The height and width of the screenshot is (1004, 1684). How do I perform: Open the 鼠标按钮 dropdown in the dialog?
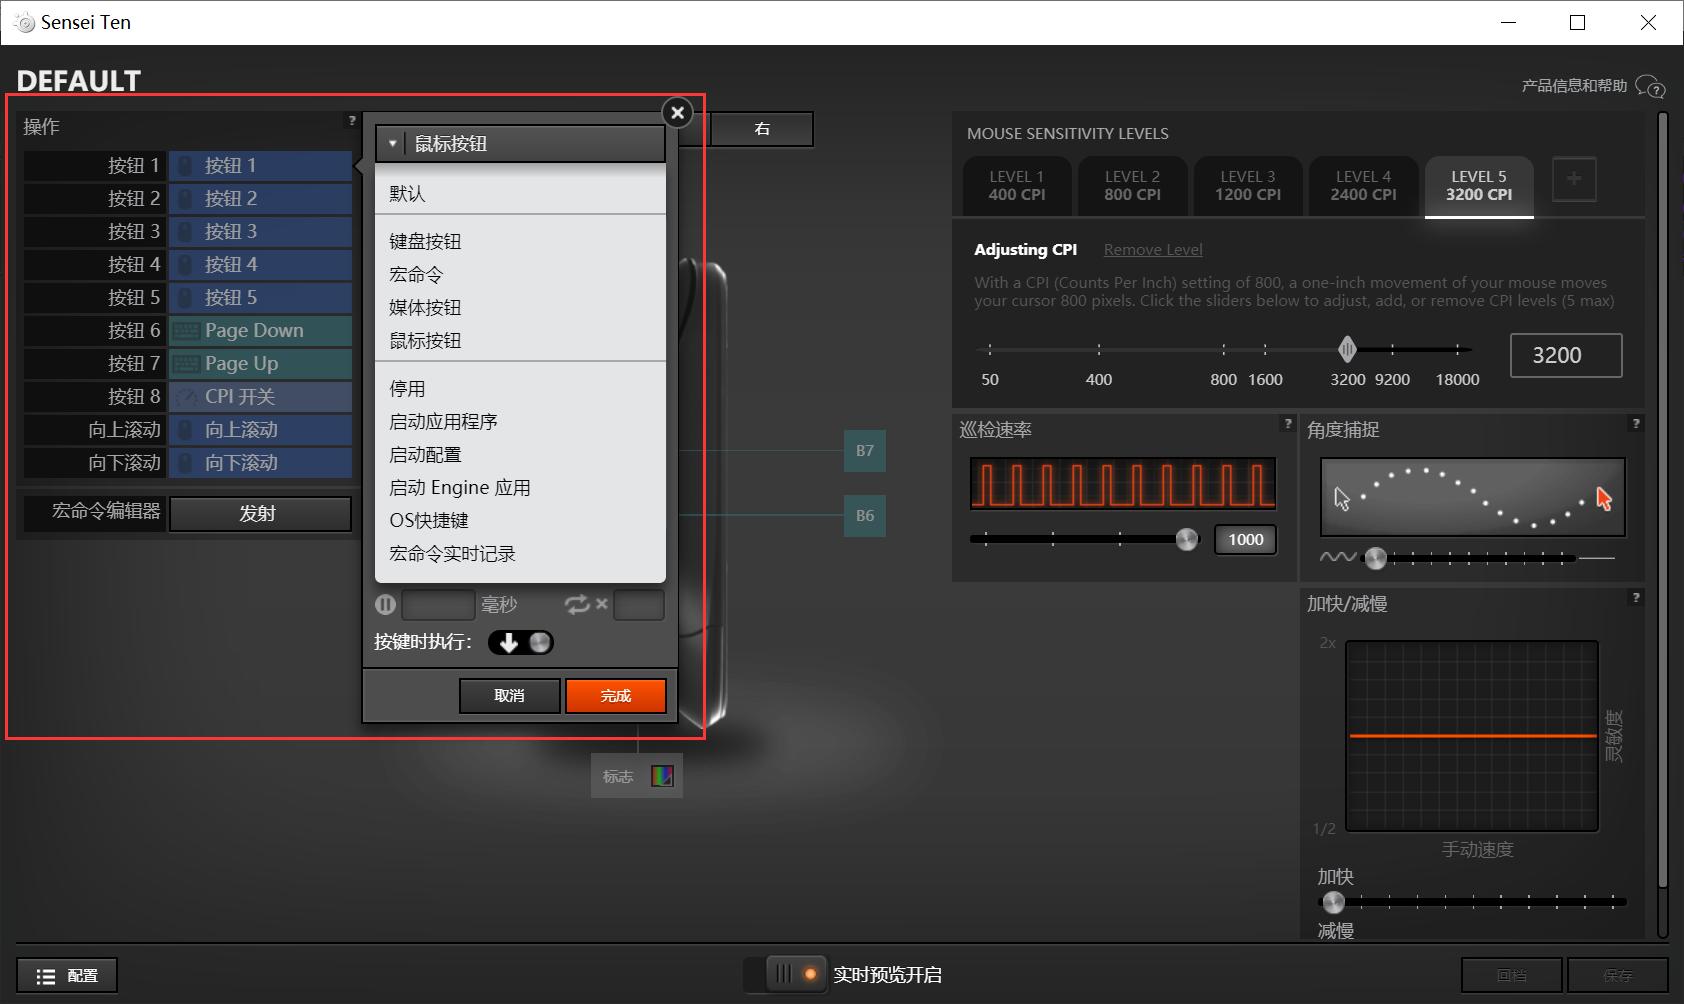[x=520, y=143]
